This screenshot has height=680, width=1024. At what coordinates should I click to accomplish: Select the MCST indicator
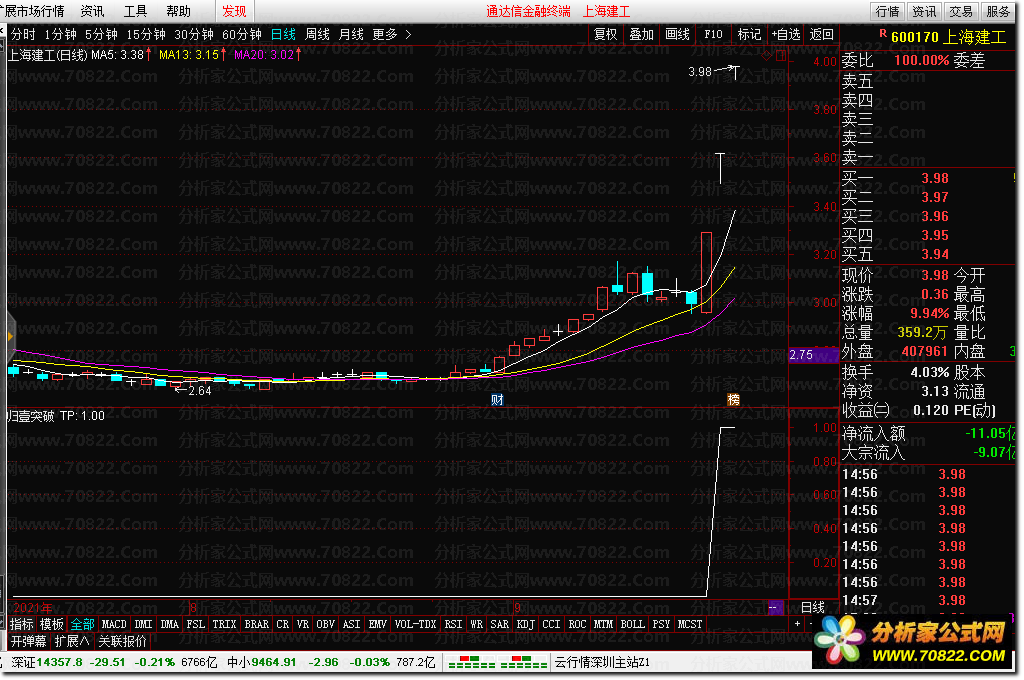pyautogui.click(x=690, y=624)
